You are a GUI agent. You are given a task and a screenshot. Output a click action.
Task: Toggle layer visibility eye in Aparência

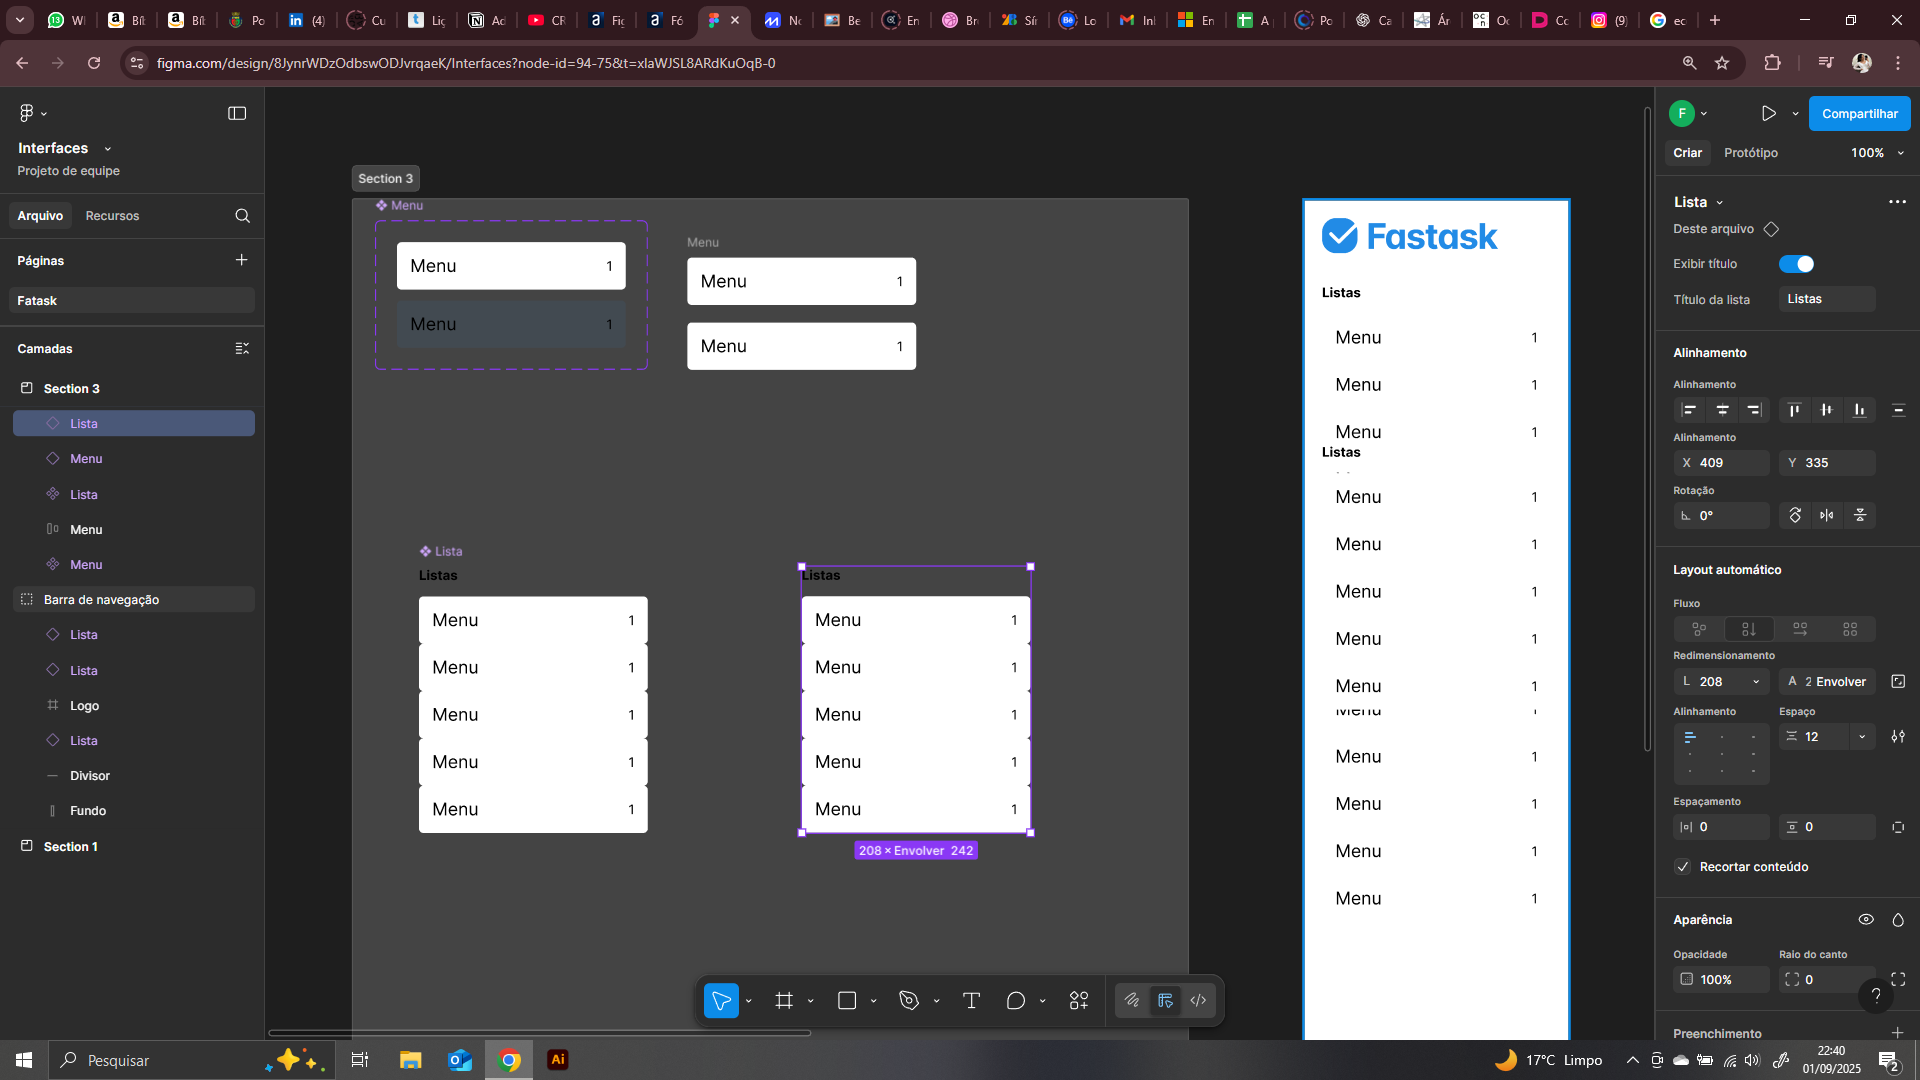pyautogui.click(x=1866, y=920)
